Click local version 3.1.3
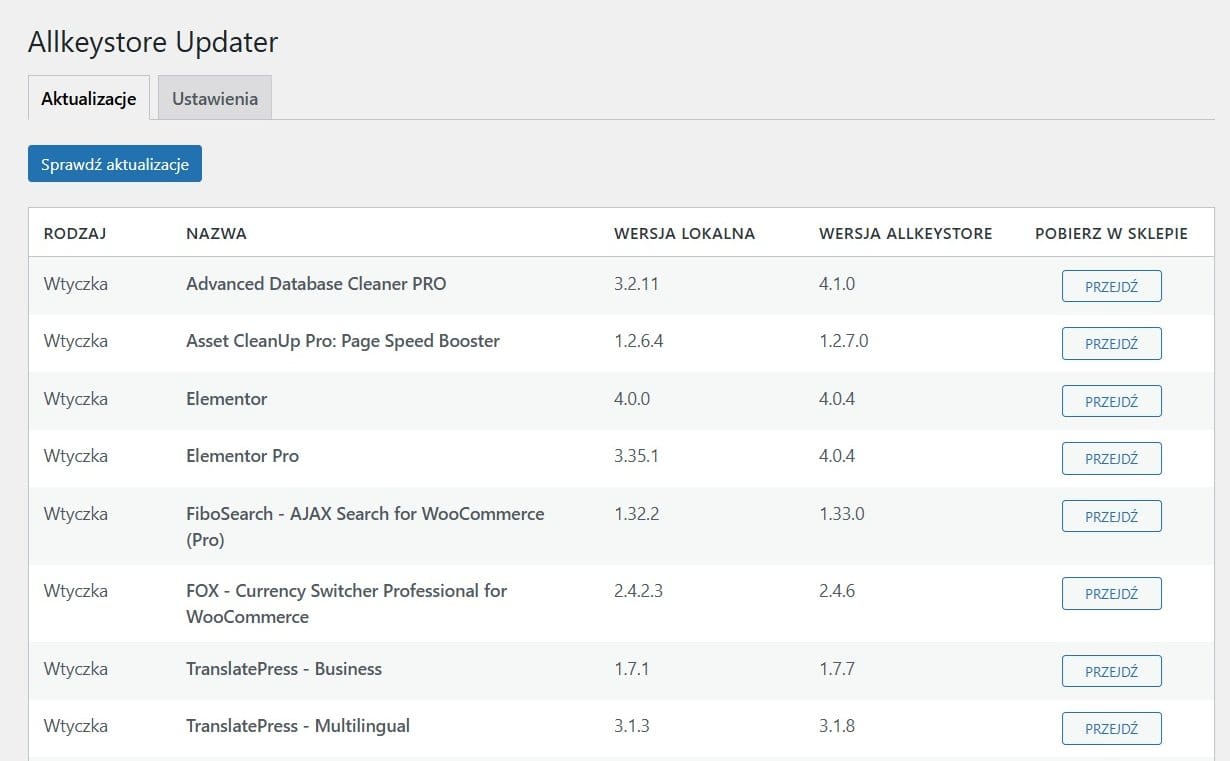 tap(632, 726)
